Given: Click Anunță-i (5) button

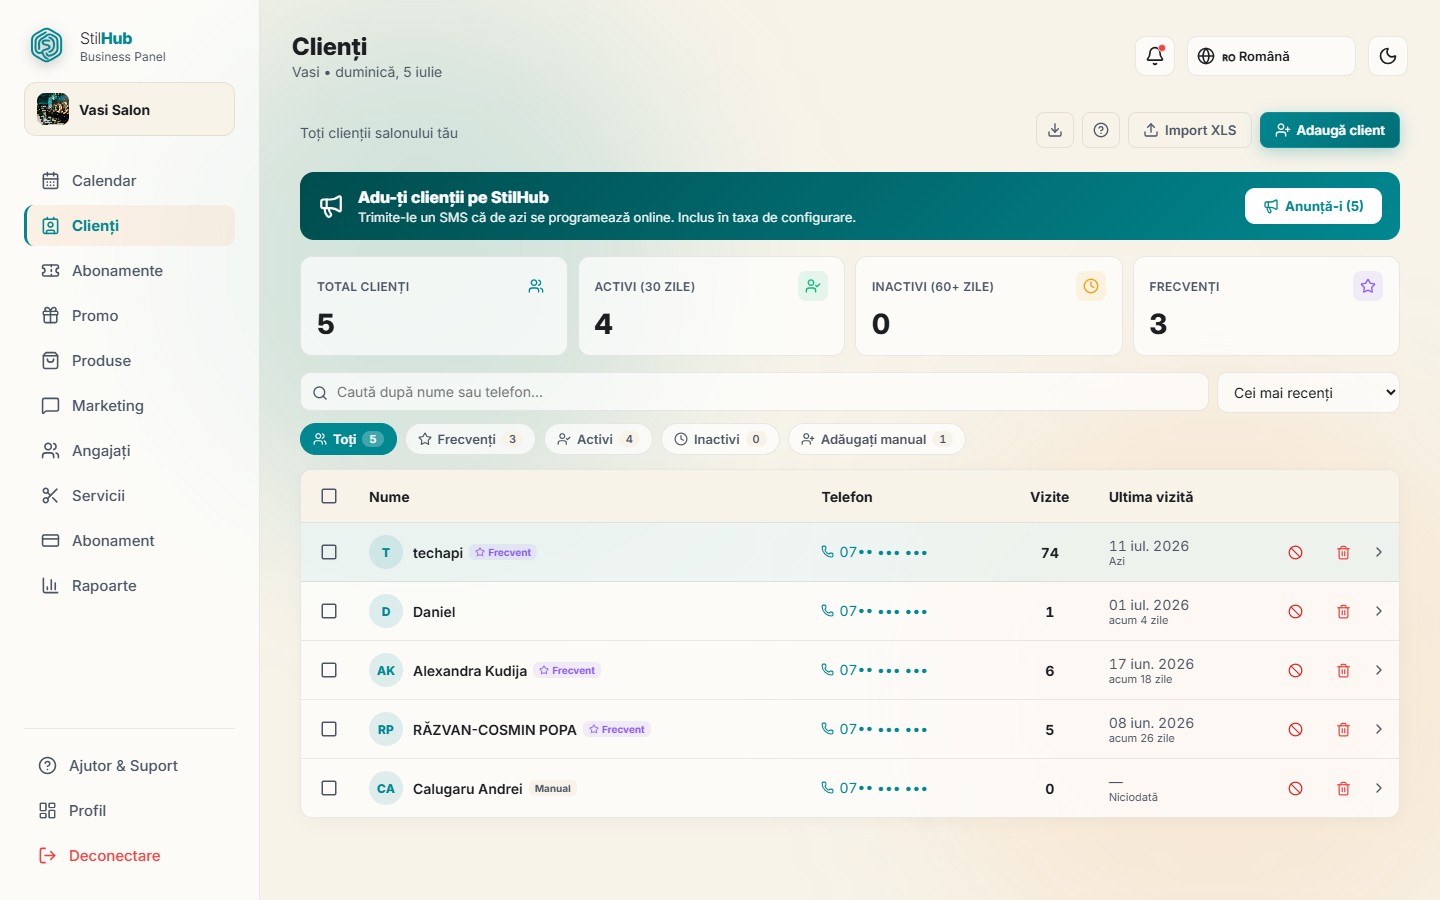Looking at the screenshot, I should click(1313, 206).
